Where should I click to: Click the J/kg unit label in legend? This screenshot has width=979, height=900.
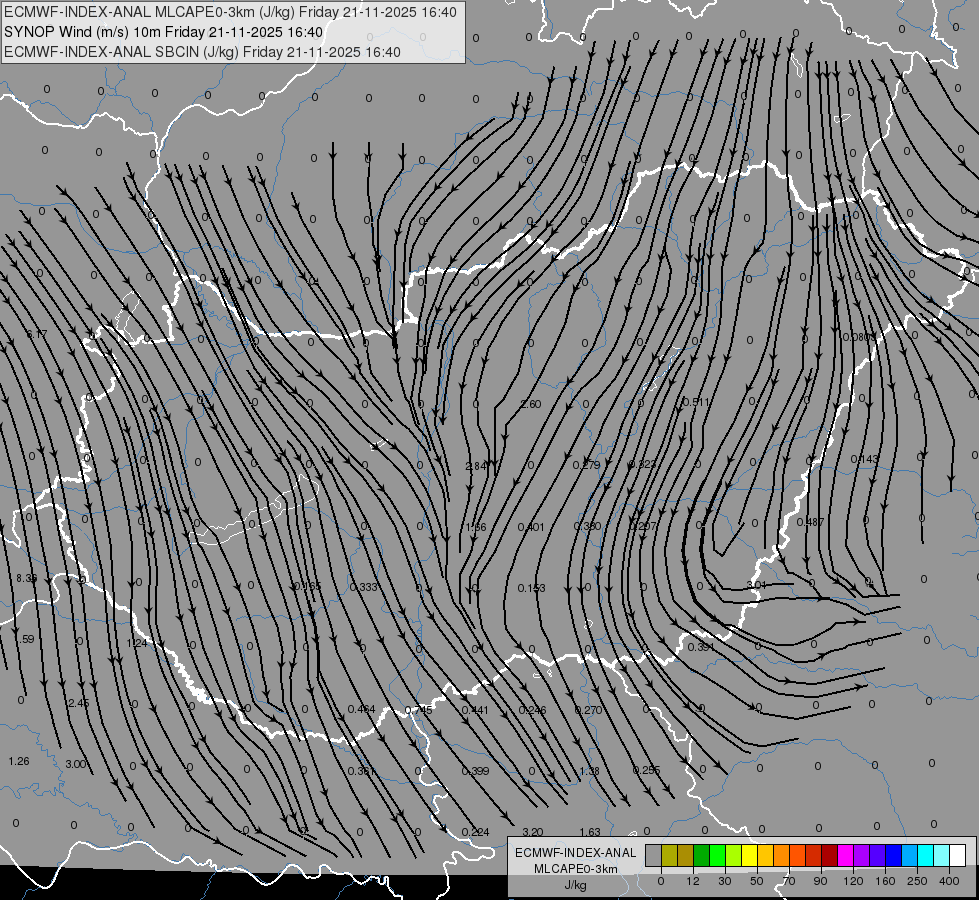(x=576, y=885)
